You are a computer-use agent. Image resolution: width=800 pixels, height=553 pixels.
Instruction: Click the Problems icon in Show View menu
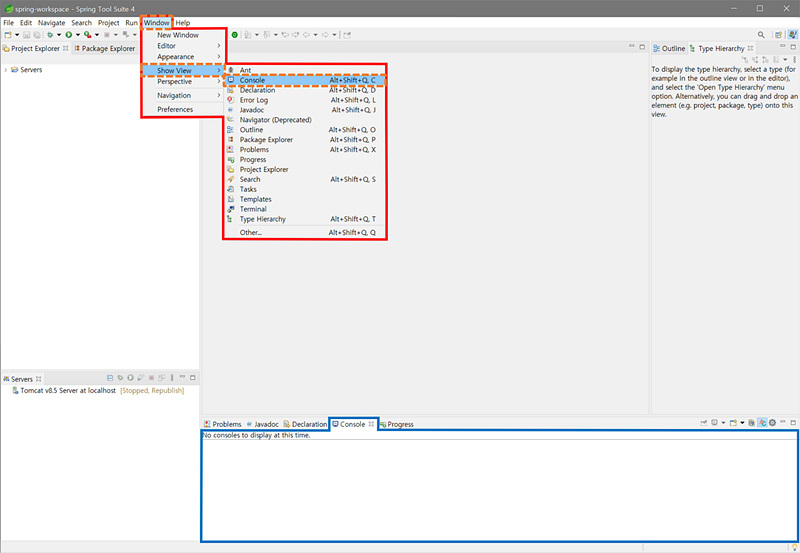[231, 149]
